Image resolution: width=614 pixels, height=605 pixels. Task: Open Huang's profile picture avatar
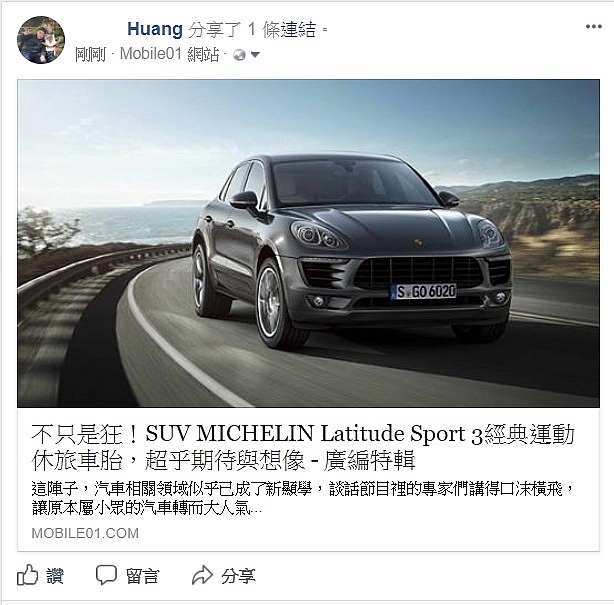click(41, 40)
